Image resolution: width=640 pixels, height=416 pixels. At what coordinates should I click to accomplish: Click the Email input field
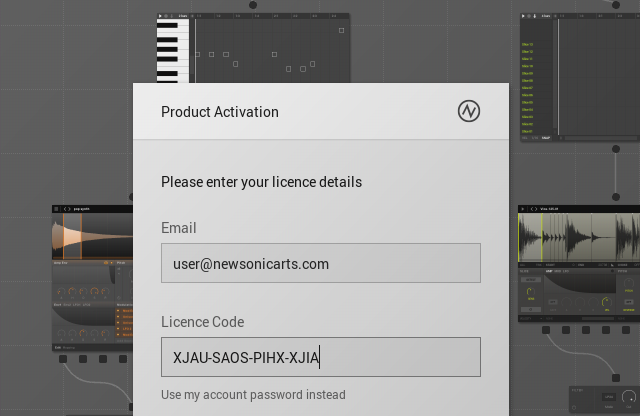[x=321, y=263]
